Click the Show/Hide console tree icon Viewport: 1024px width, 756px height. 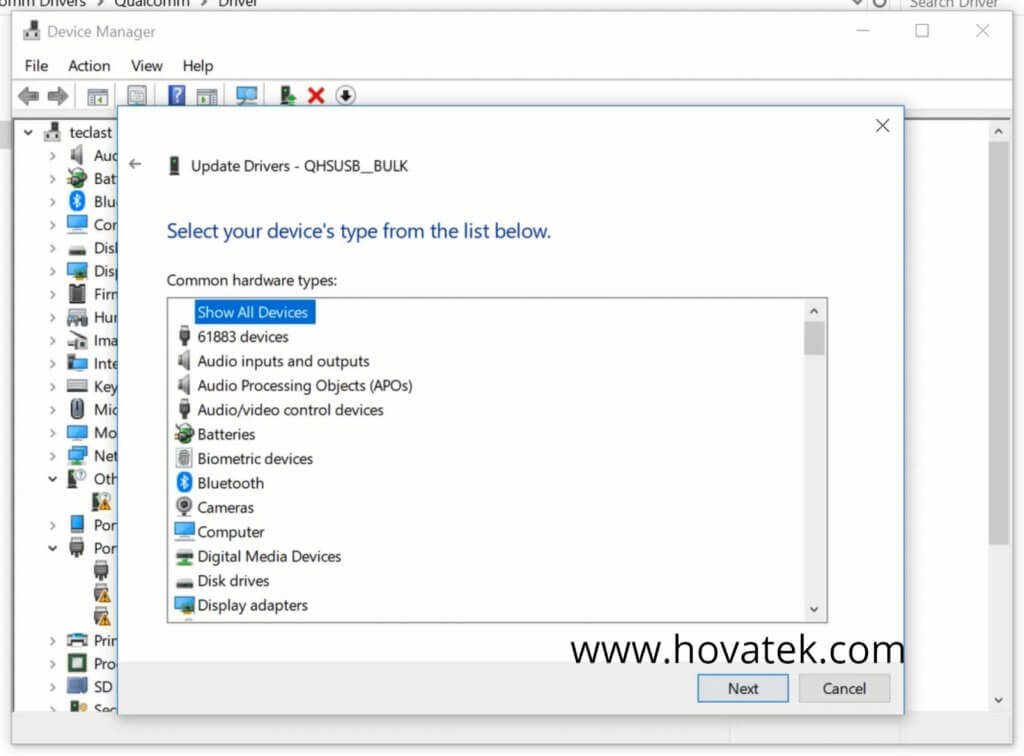click(x=97, y=95)
